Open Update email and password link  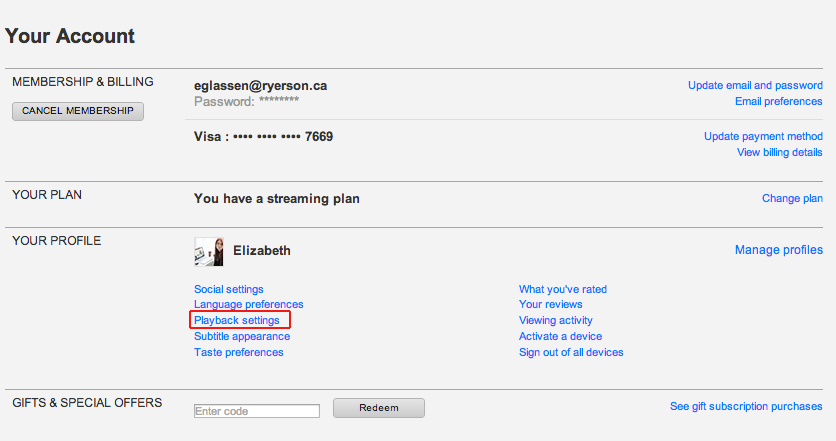[x=755, y=85]
